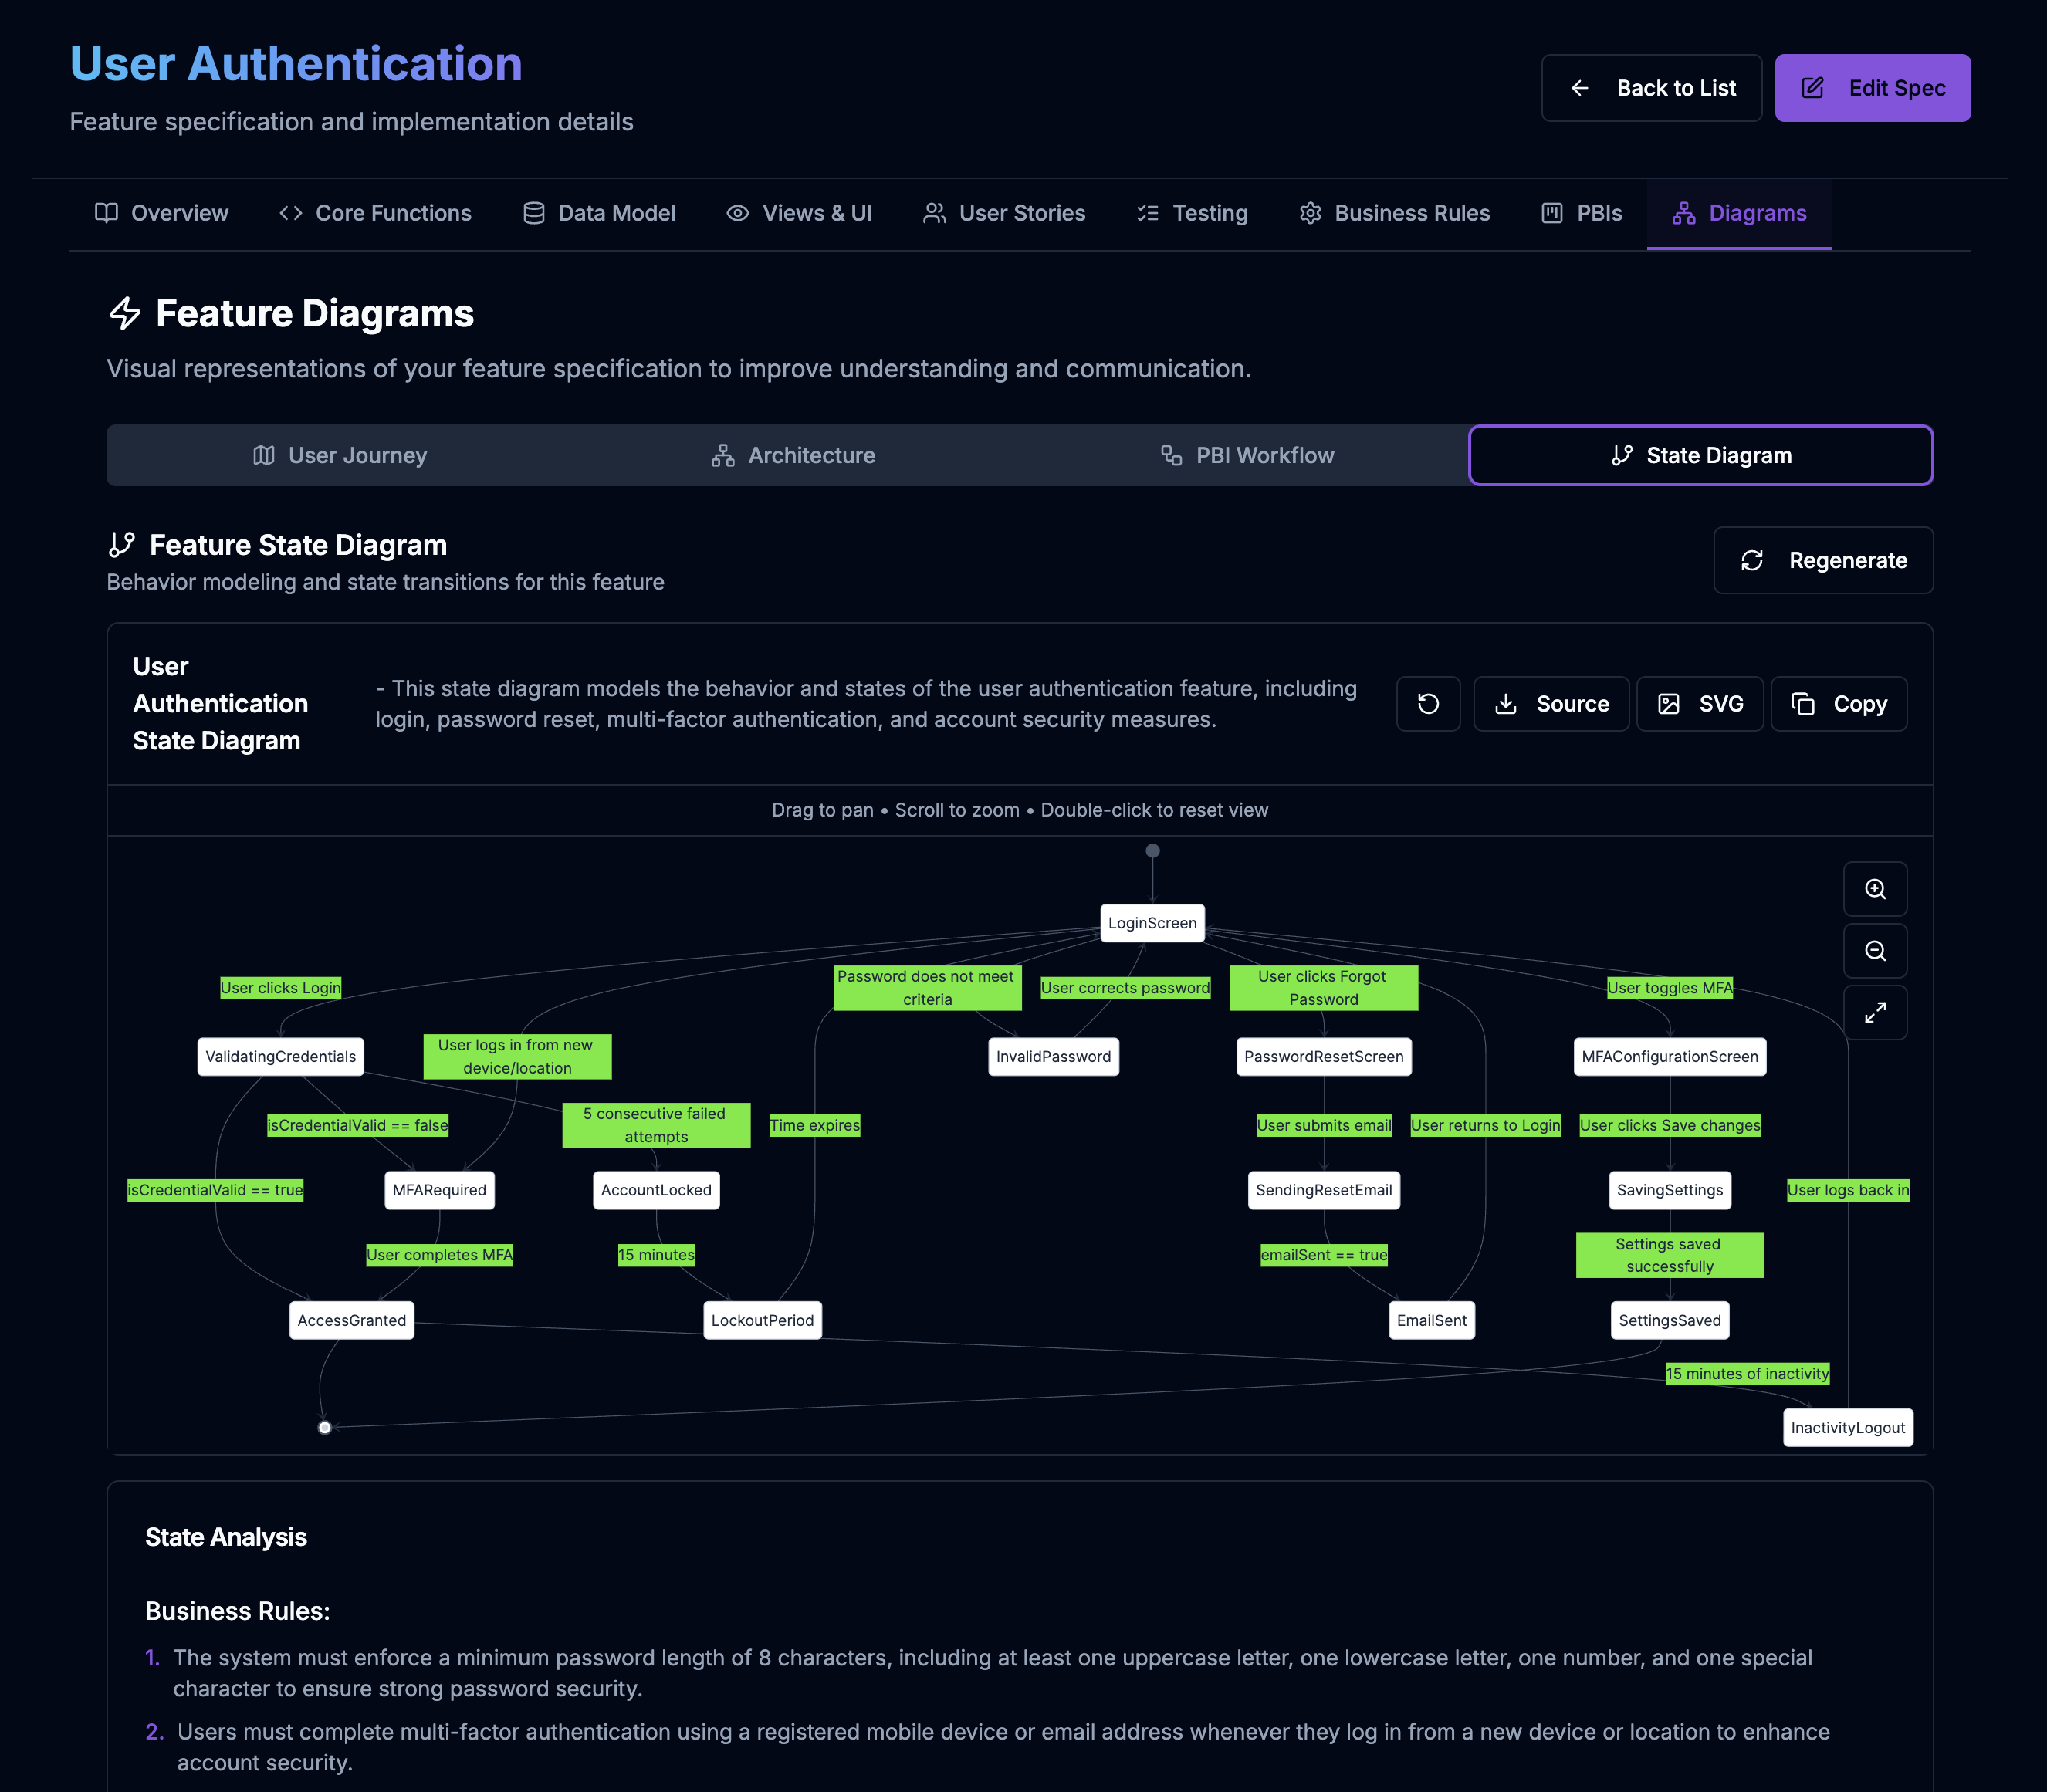Select the InactivityLogout state node
The width and height of the screenshot is (2047, 1792).
pos(1847,1427)
